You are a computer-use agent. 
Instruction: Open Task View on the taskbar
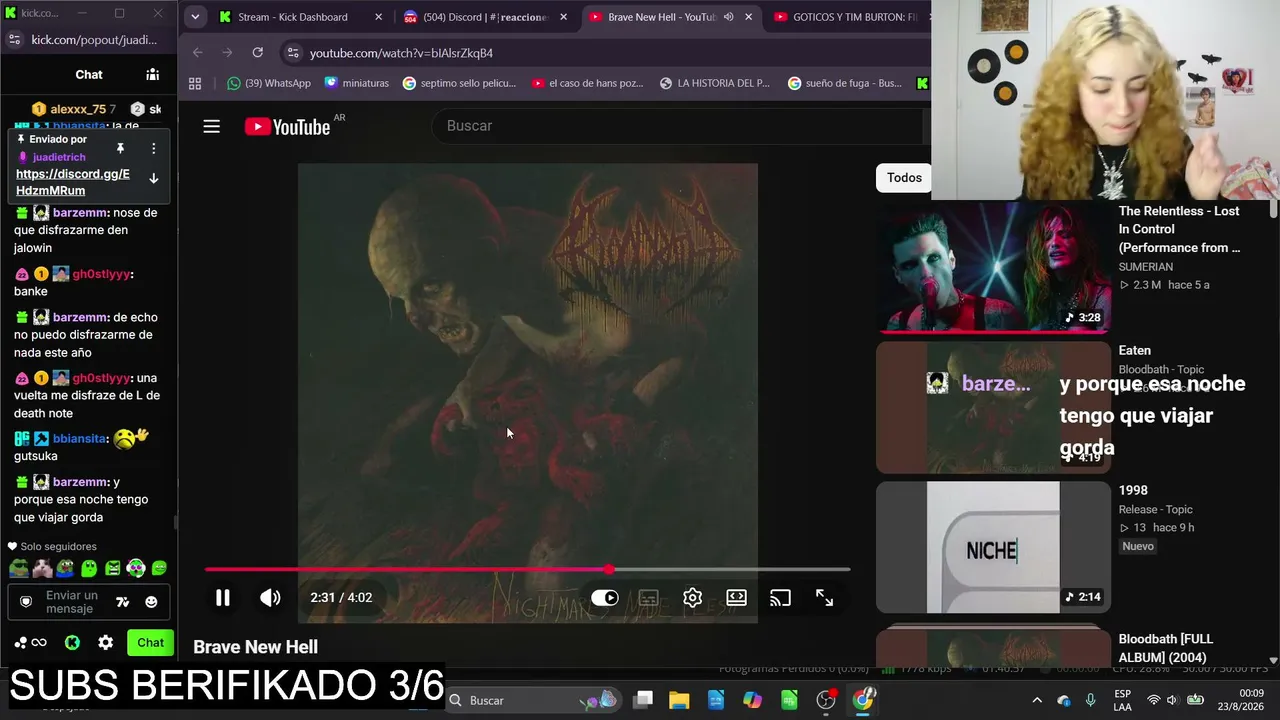[x=643, y=700]
